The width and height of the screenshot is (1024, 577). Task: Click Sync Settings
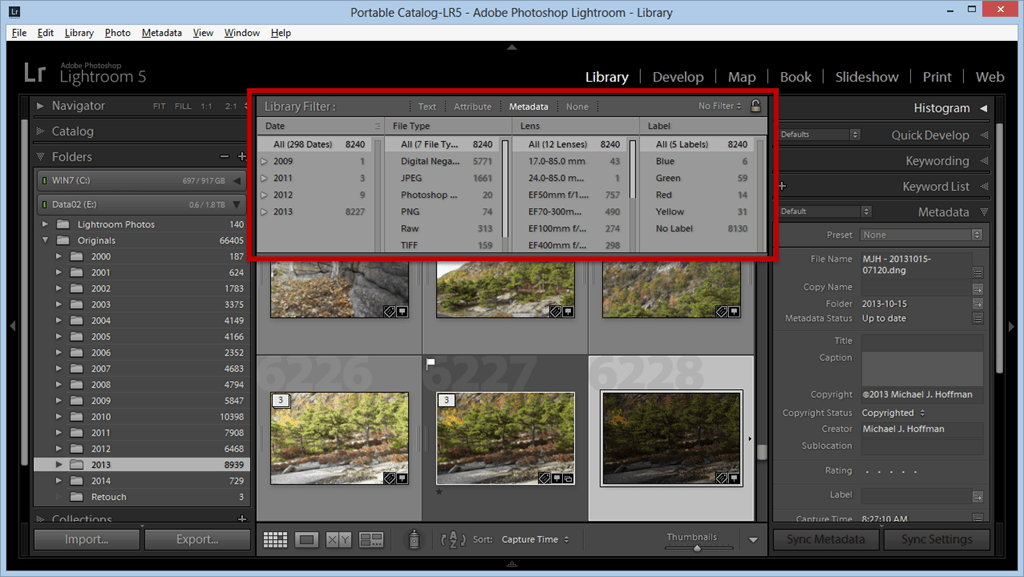click(936, 539)
